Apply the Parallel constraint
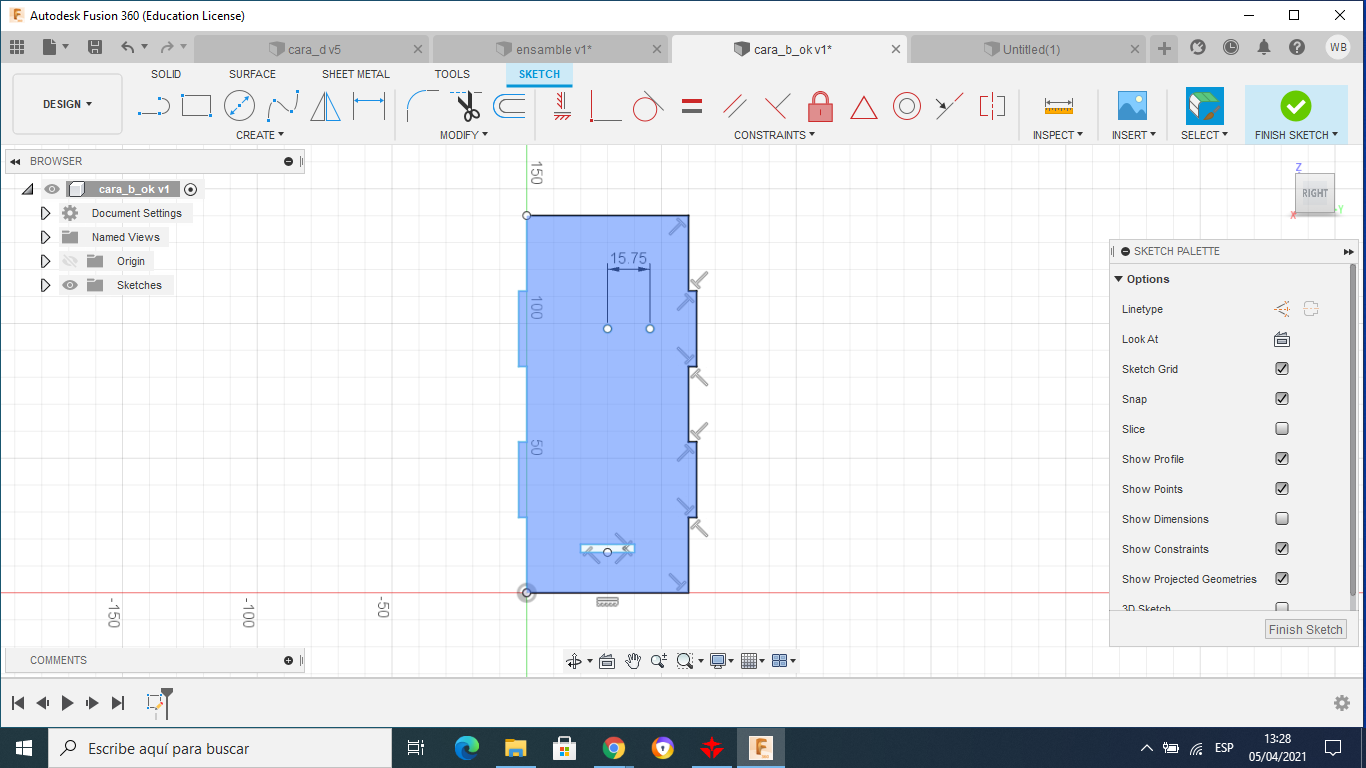This screenshot has width=1366, height=768. 734,105
